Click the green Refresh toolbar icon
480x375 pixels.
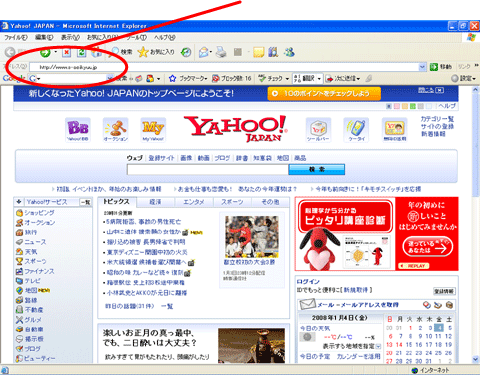(x=81, y=52)
